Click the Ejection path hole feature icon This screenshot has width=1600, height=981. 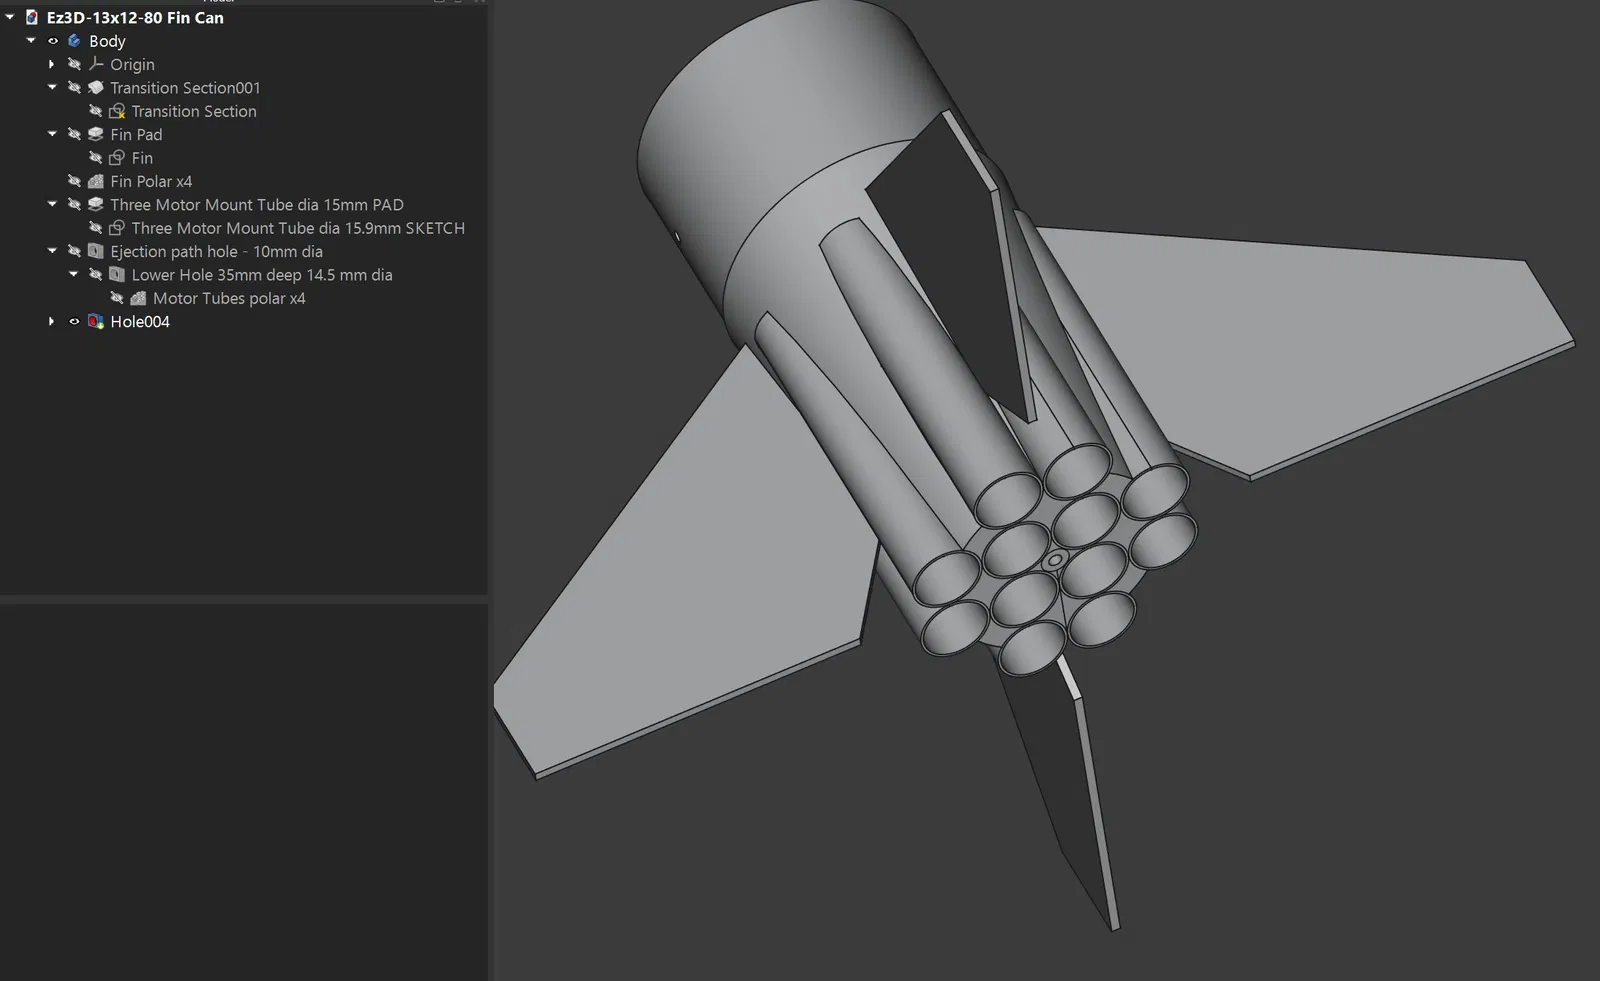(96, 251)
